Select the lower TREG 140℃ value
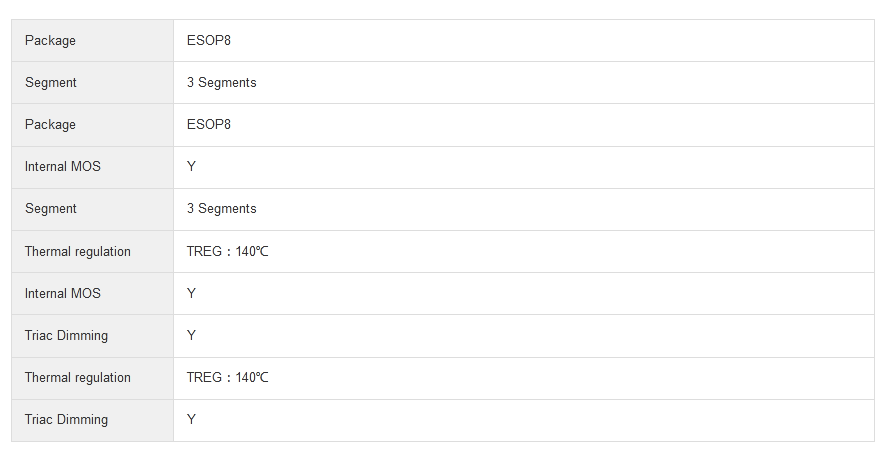Image resolution: width=885 pixels, height=450 pixels. coord(227,378)
